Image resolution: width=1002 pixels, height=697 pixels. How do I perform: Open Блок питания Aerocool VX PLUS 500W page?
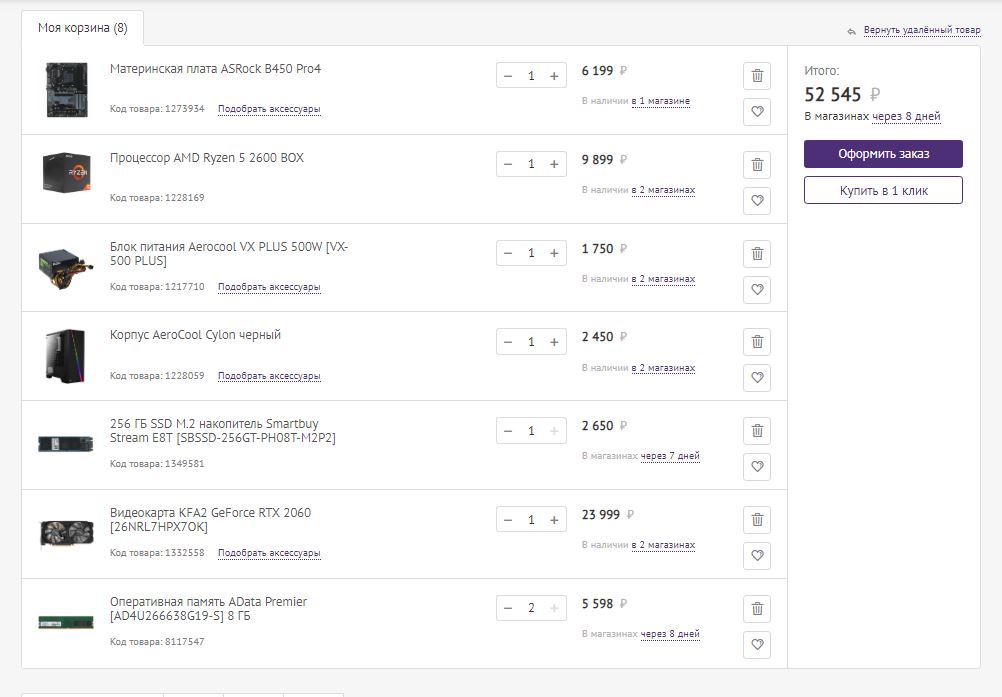229,254
